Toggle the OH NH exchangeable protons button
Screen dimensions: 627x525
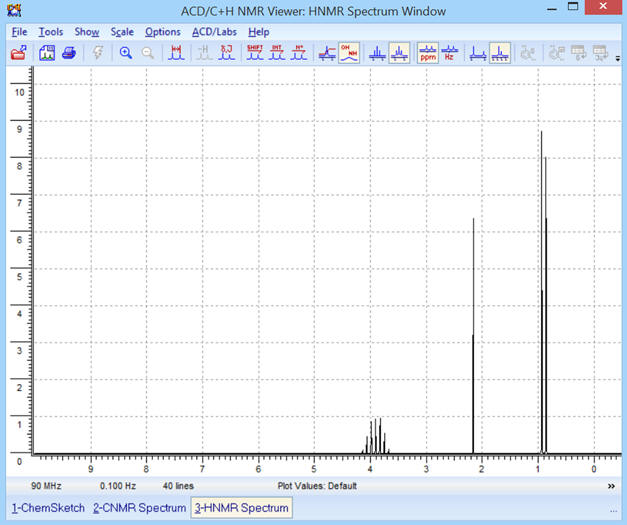349,53
